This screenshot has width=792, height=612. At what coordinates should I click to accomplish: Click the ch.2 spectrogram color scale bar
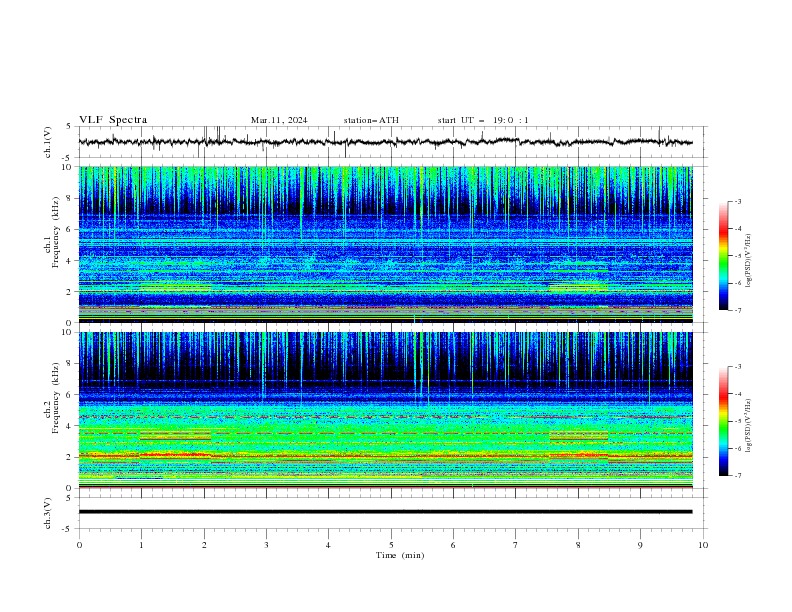[723, 421]
